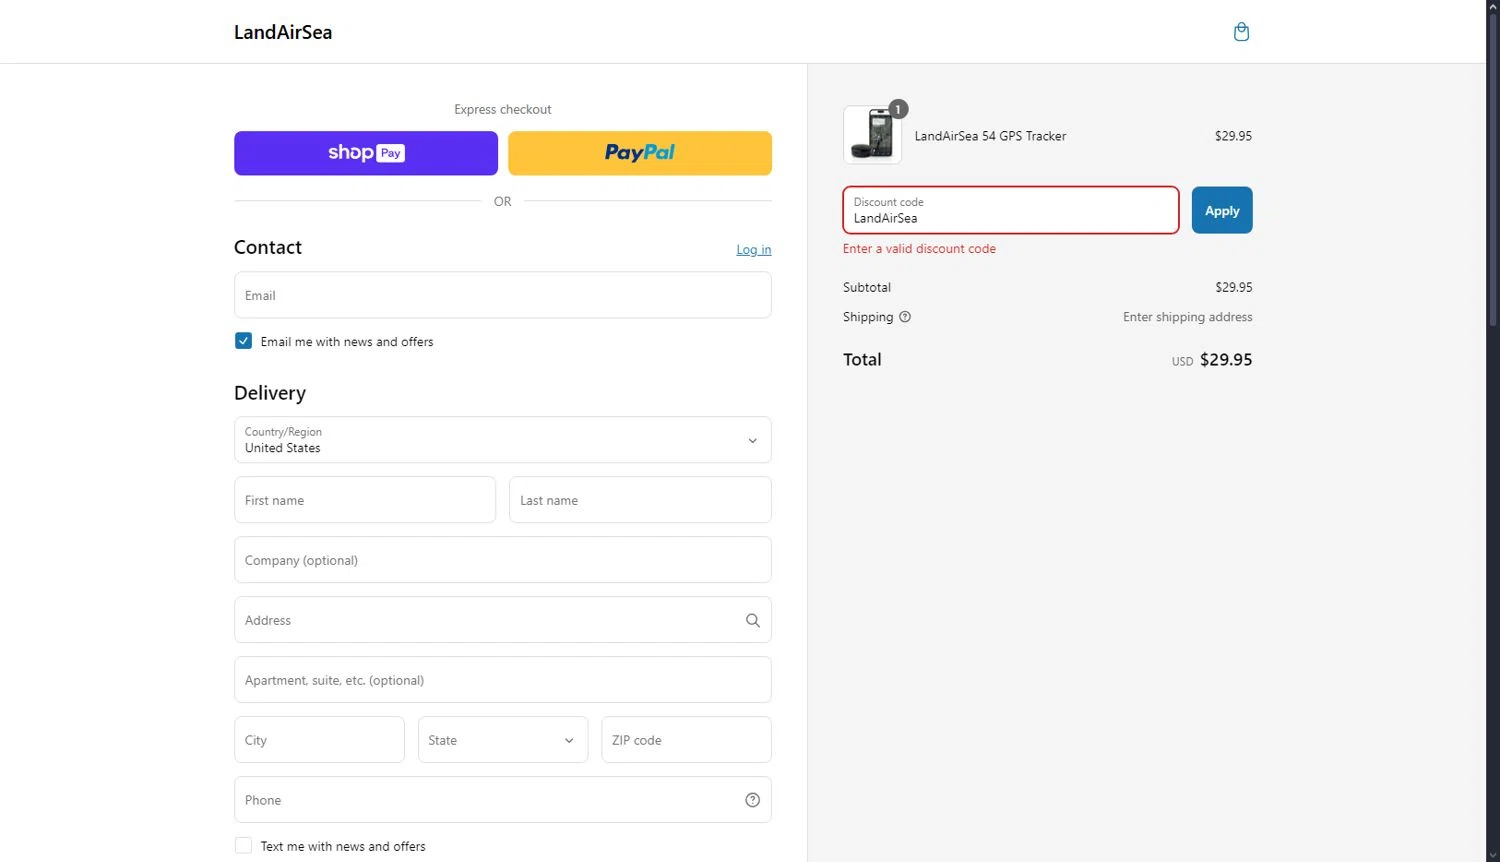Screen dimensions: 1500x862
Task: Focus the City input field
Action: 319,740
